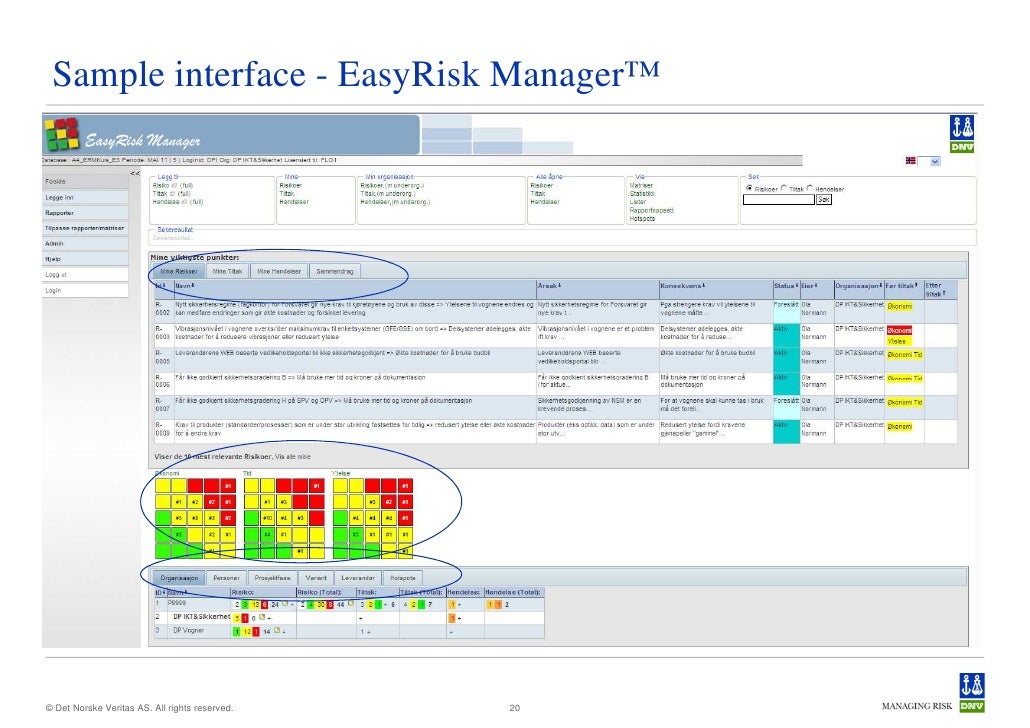Screen dimensions: 1030x728
Task: Click top-right red cell in Økonomi matrix
Action: [x=228, y=486]
